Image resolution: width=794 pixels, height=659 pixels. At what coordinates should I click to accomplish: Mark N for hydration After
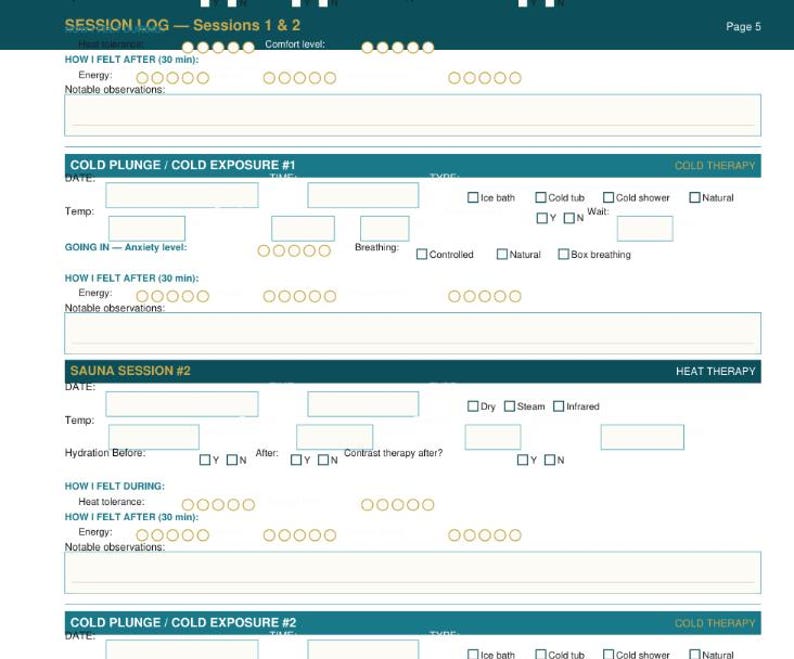(323, 460)
